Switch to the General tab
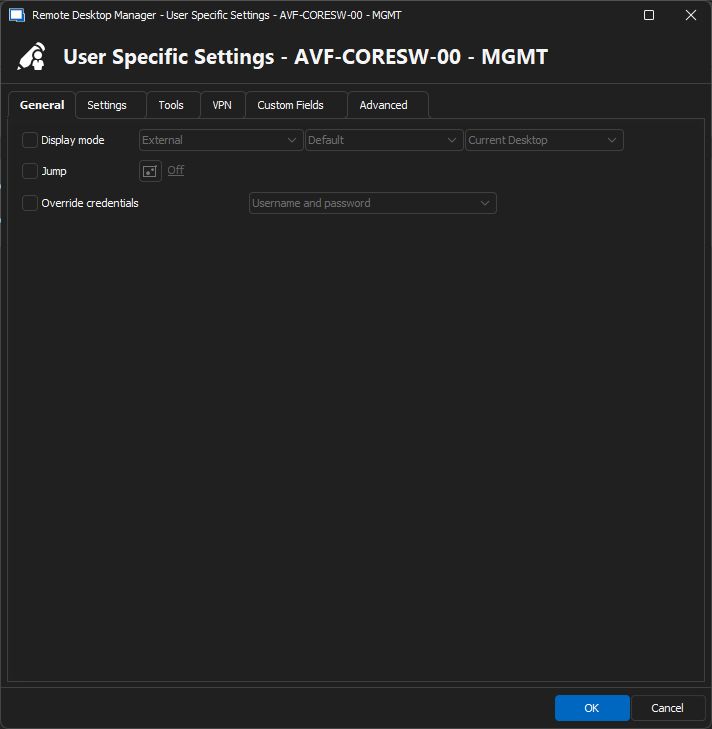 [42, 105]
